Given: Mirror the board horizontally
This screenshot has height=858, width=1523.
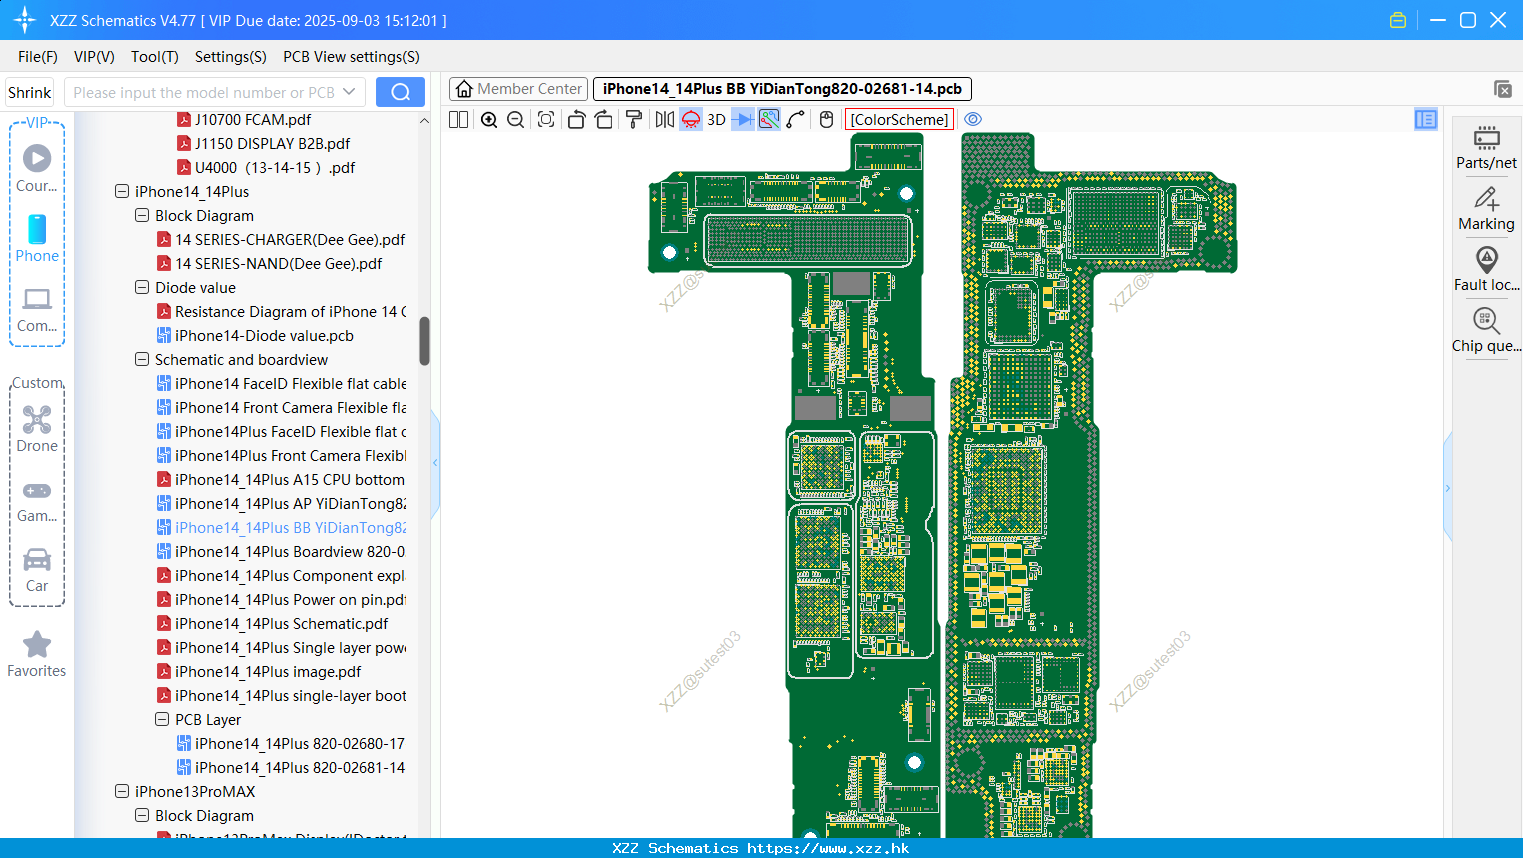Looking at the screenshot, I should pos(665,120).
